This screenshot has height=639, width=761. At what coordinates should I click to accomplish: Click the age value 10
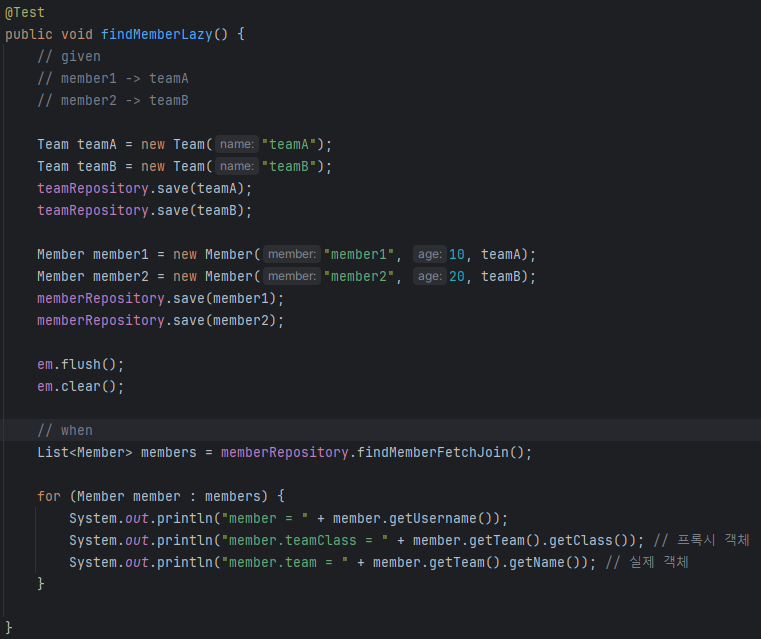(457, 254)
